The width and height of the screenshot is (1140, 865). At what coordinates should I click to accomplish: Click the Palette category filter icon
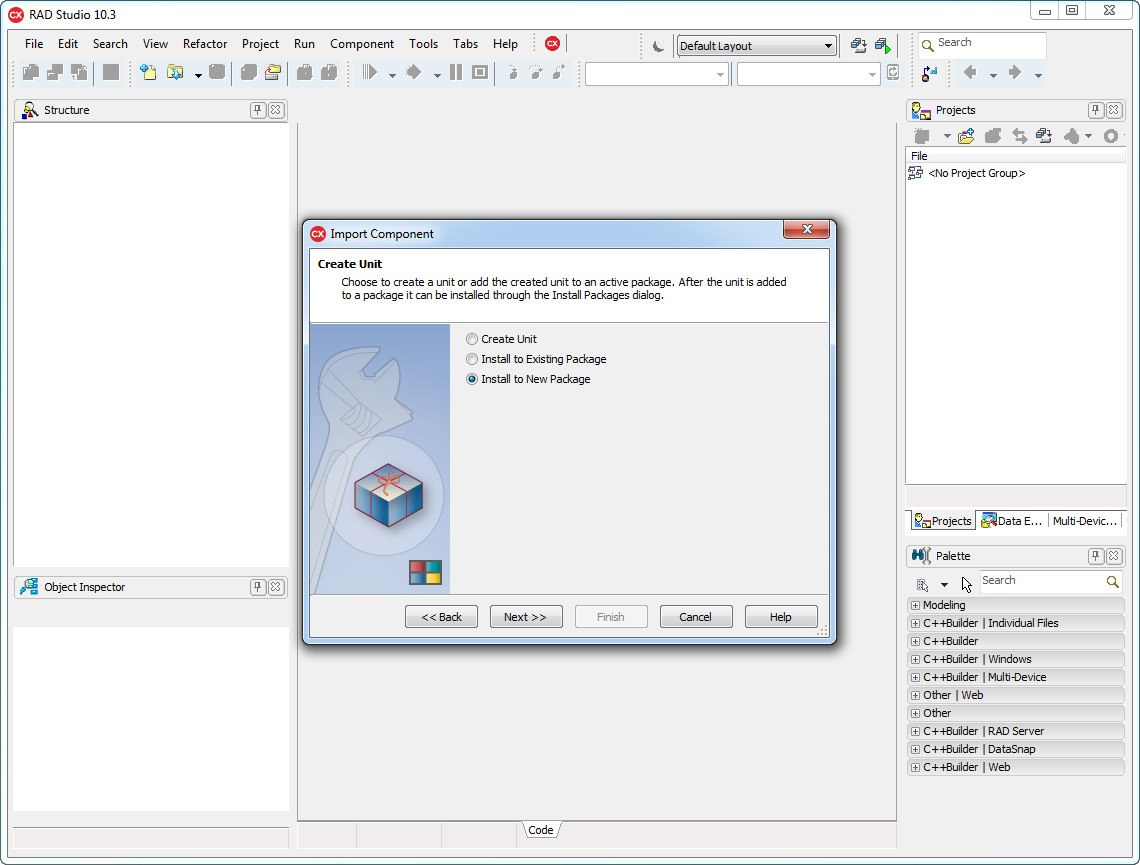coord(923,584)
